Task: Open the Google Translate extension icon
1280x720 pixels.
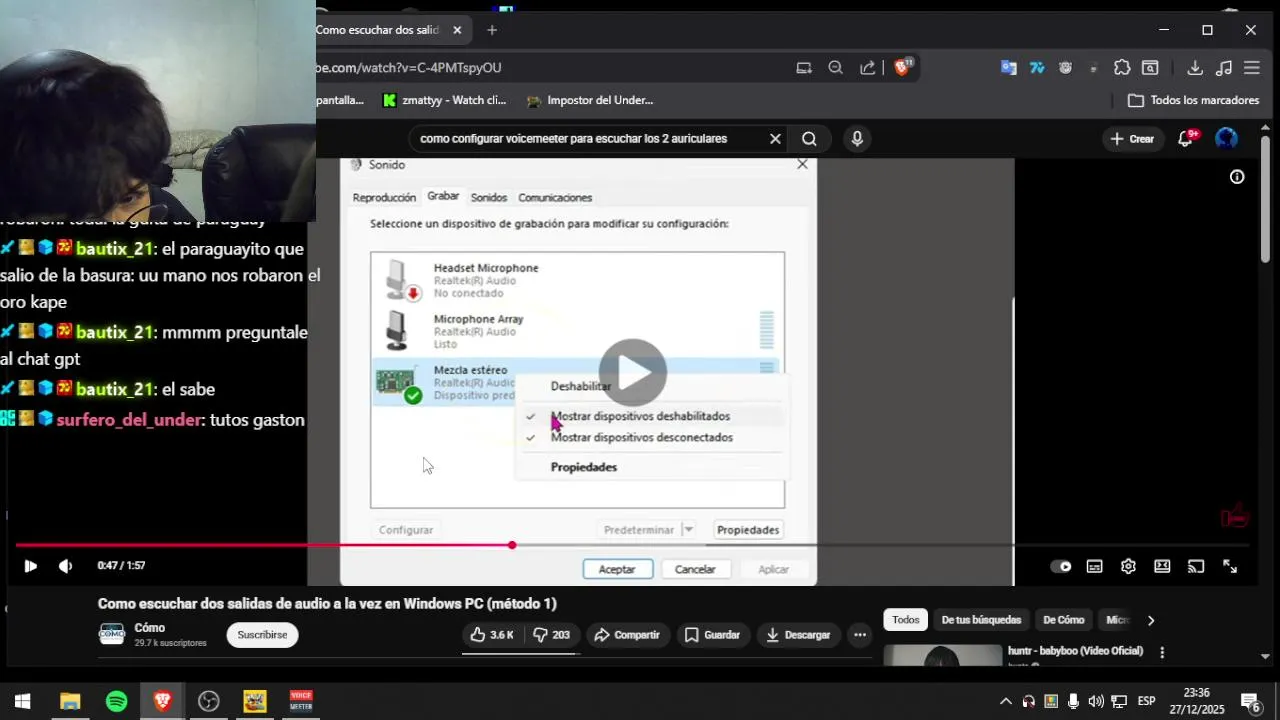Action: tap(1009, 68)
